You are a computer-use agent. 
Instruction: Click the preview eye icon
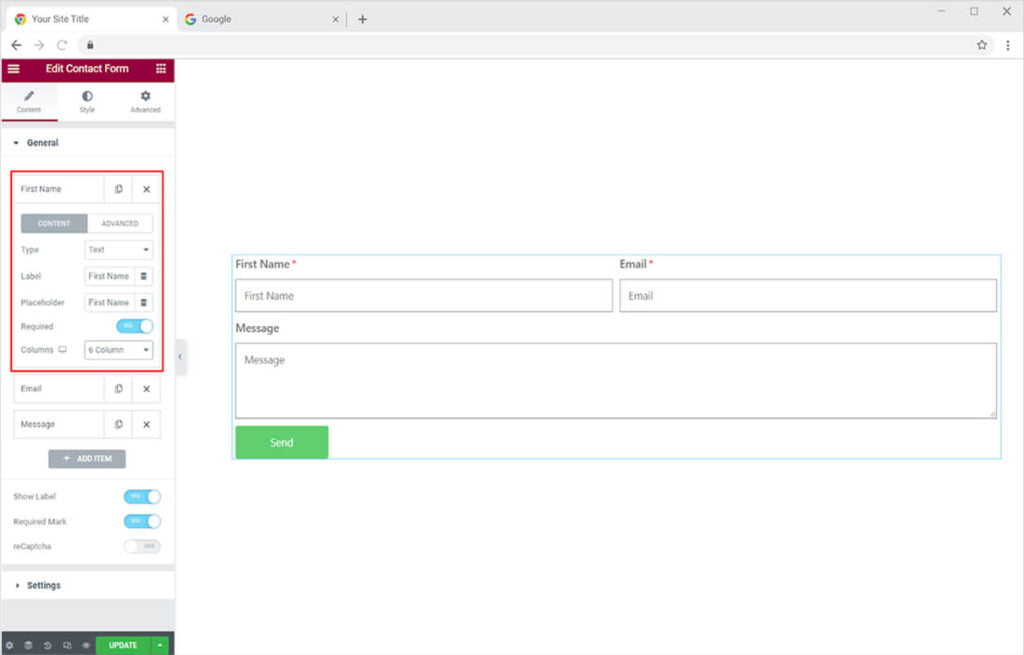[x=85, y=645]
